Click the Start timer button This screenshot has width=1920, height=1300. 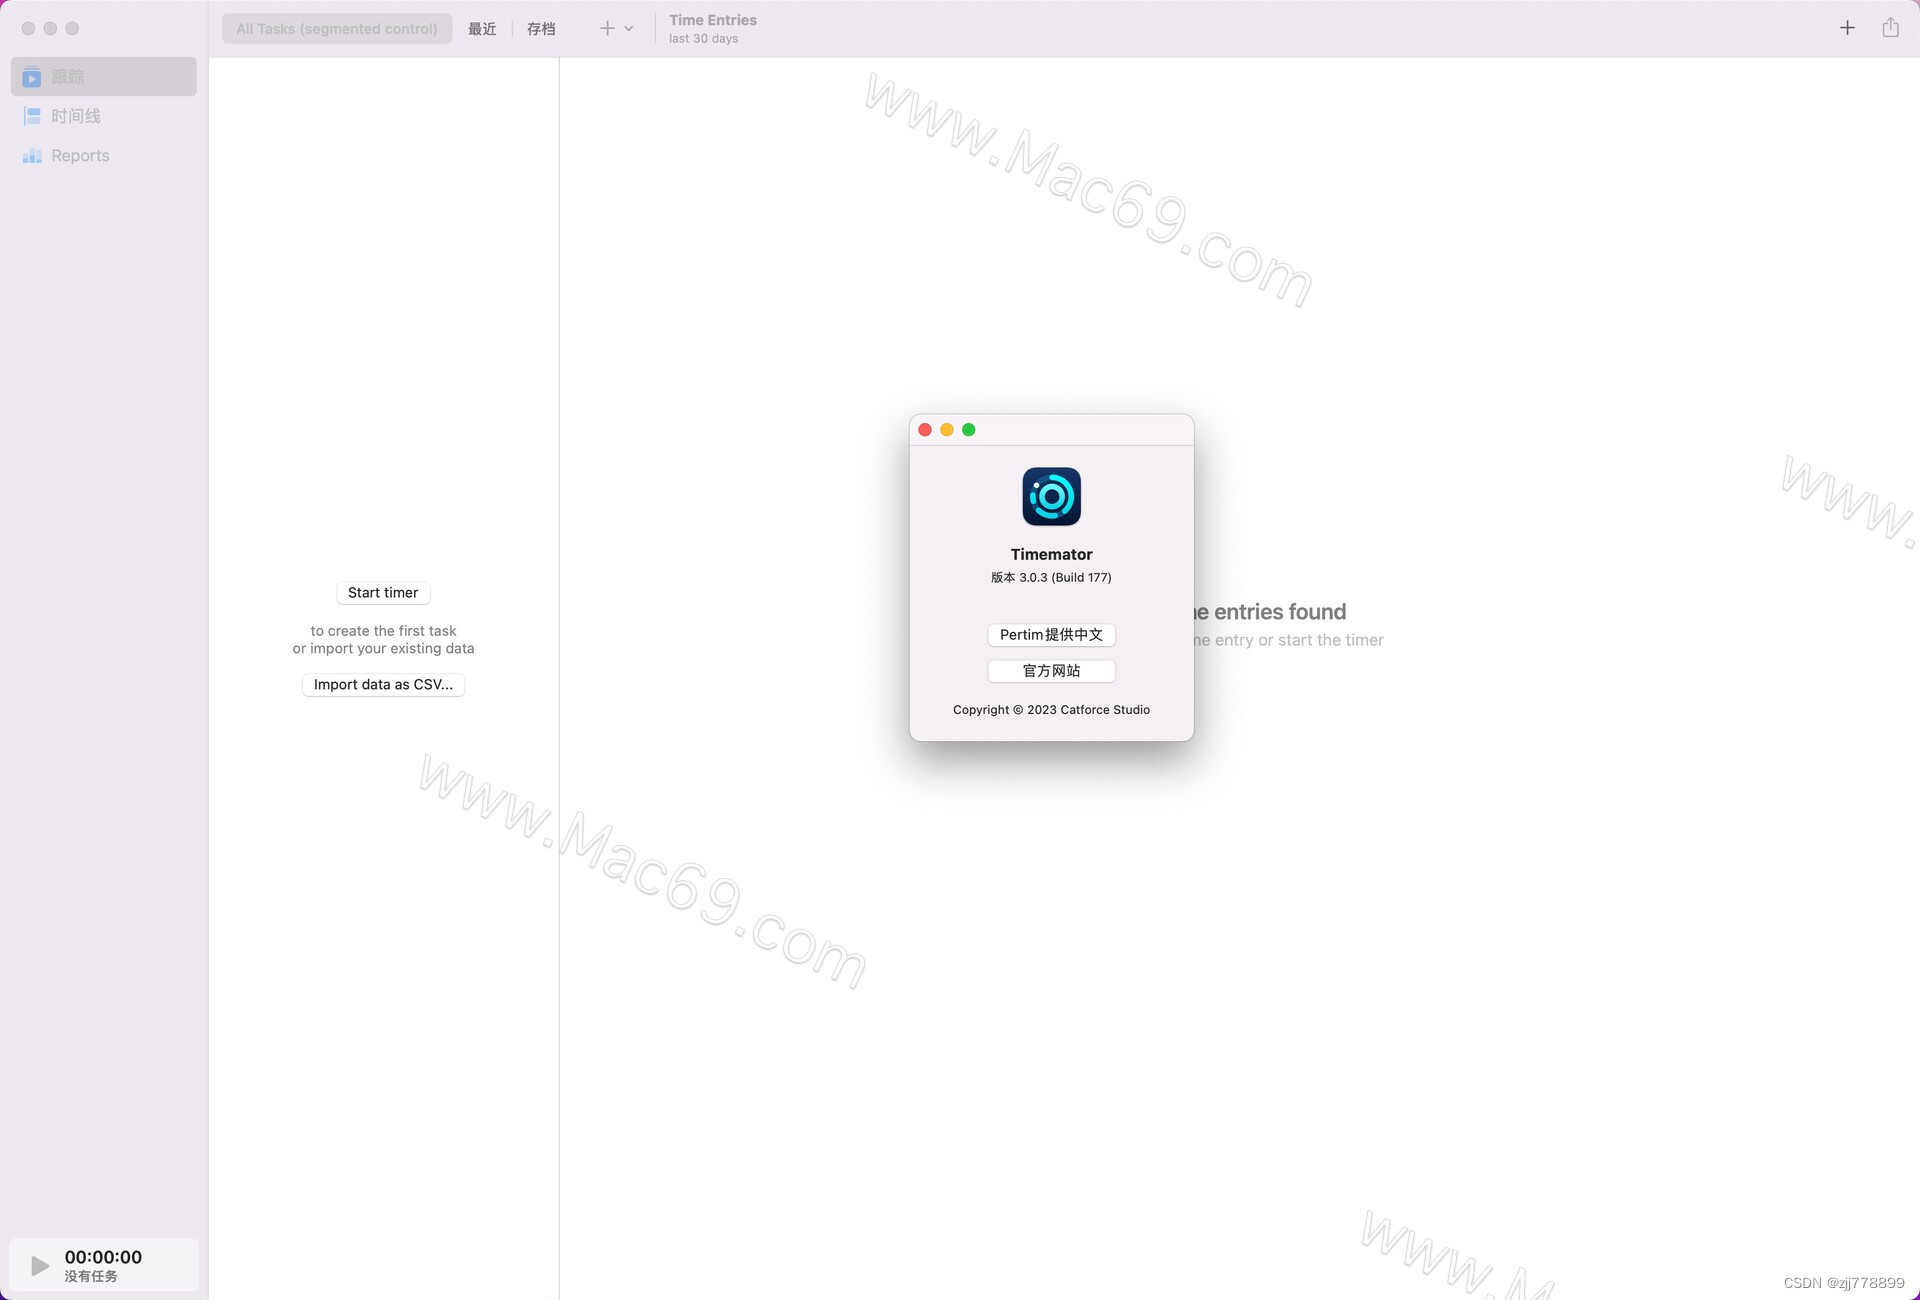click(383, 593)
